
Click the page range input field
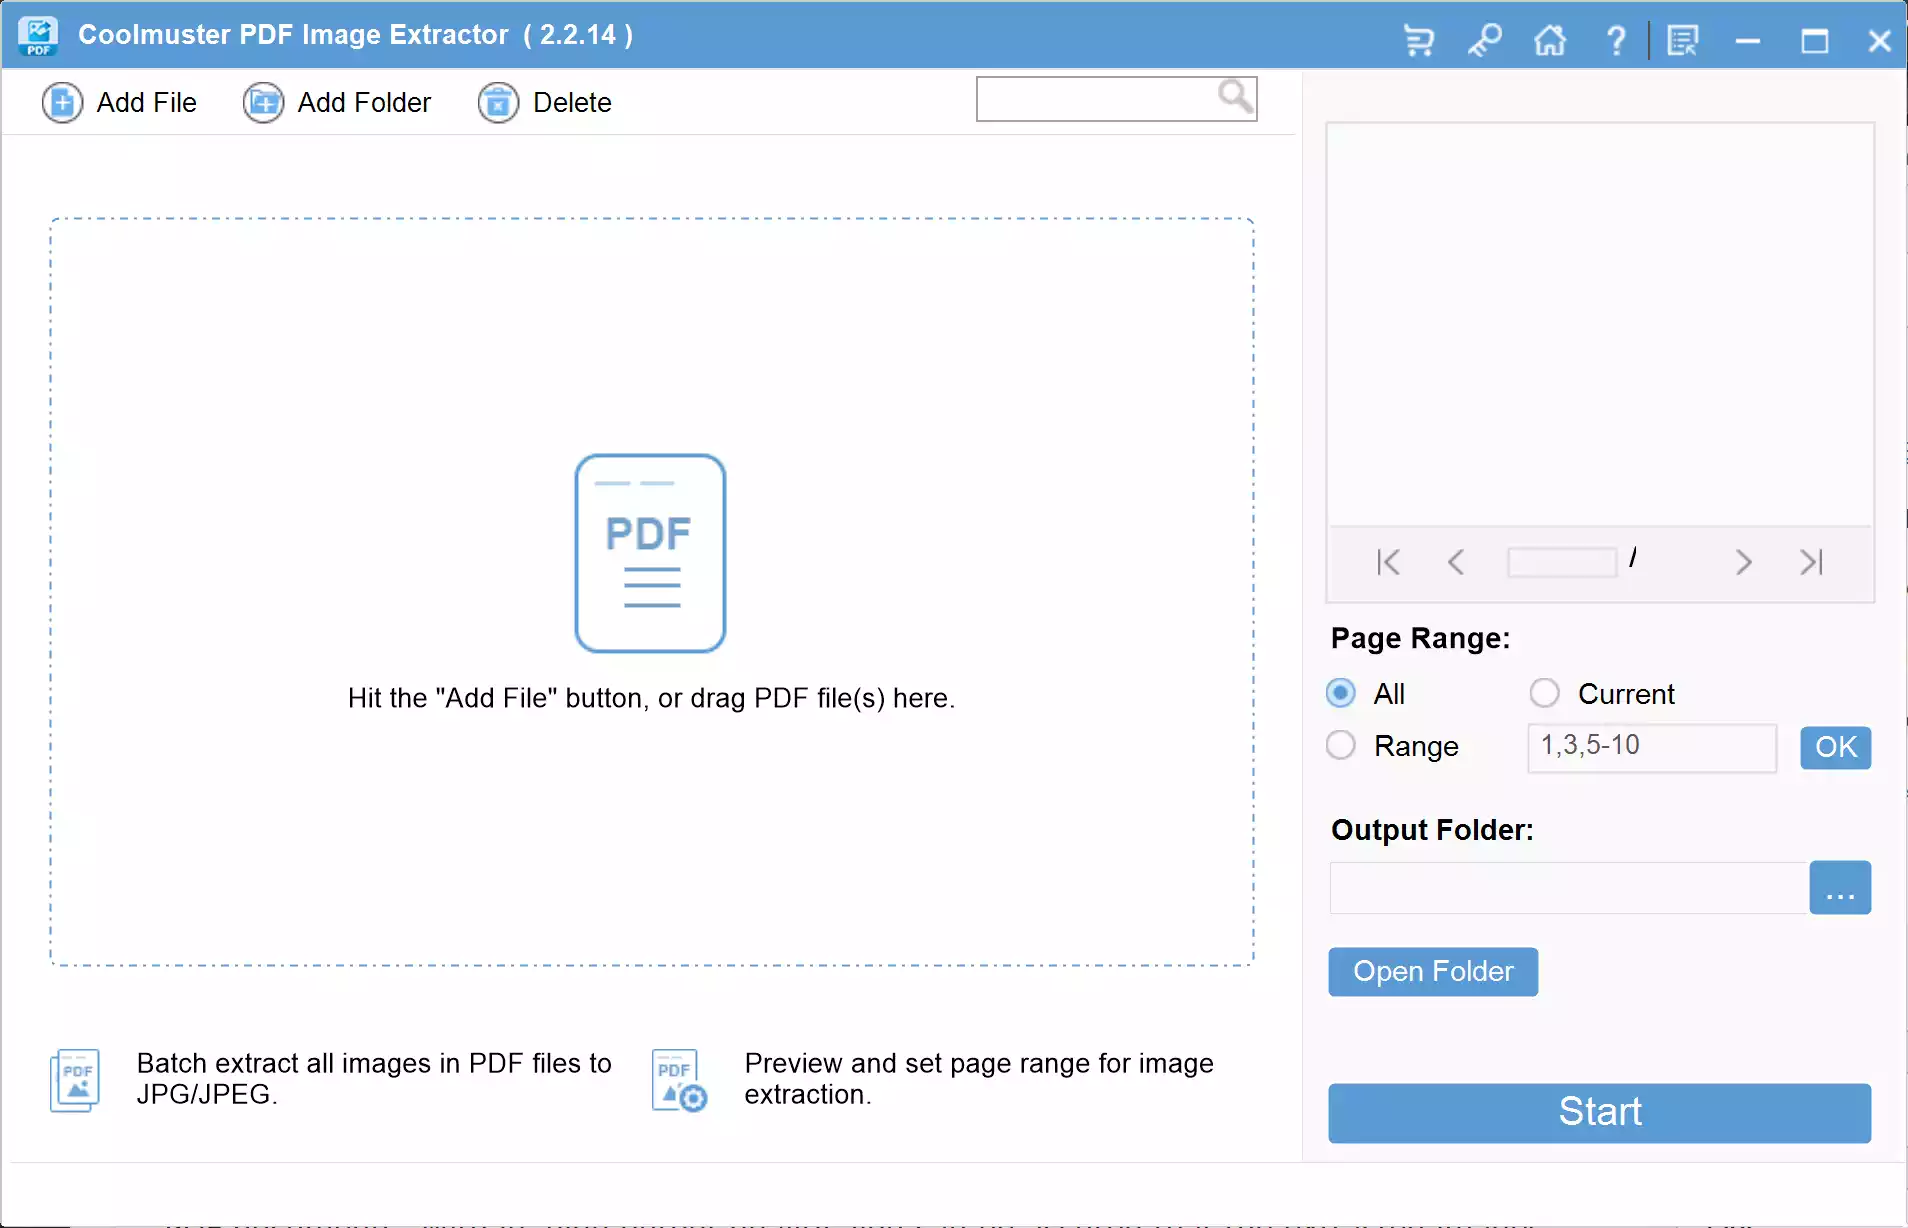[1650, 747]
